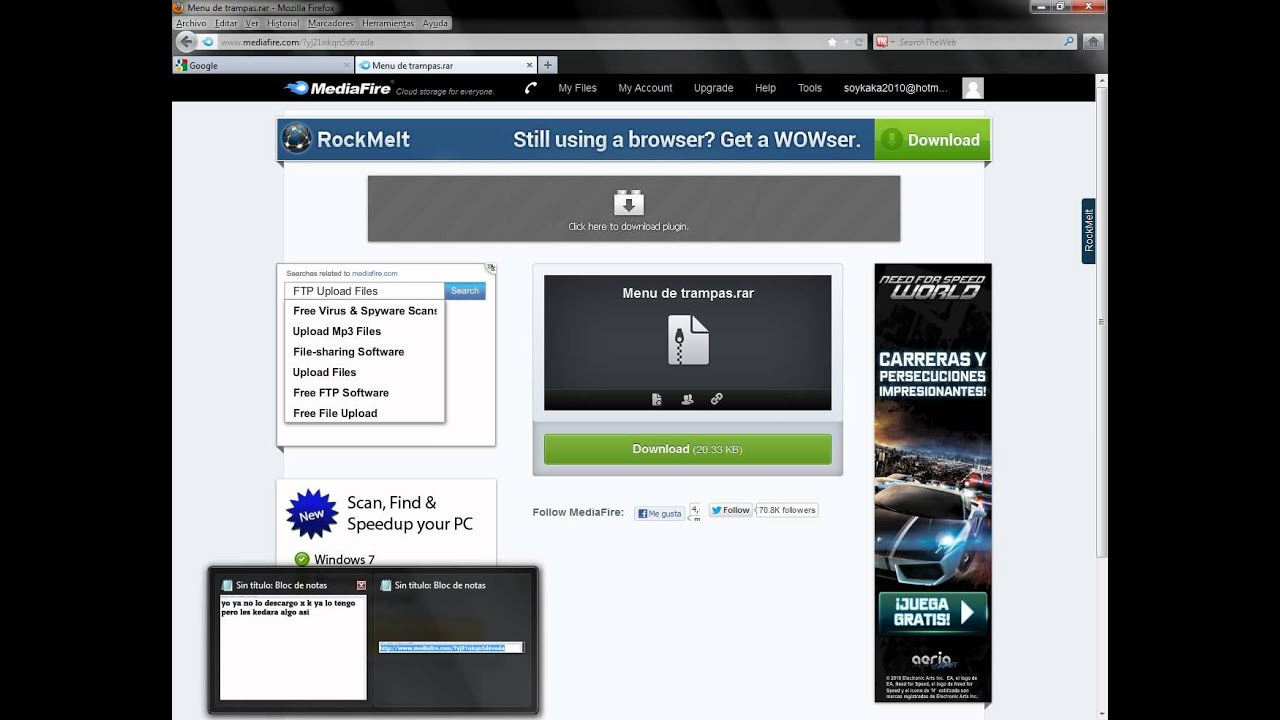Open the Tools menu in header

(x=810, y=88)
